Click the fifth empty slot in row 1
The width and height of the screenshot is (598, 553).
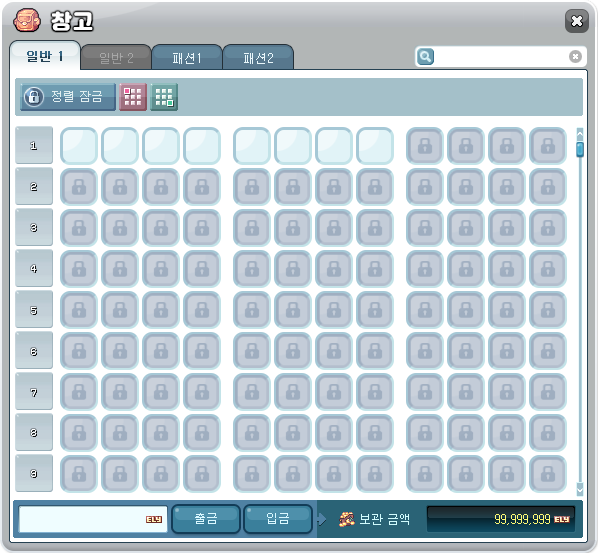pyautogui.click(x=252, y=146)
